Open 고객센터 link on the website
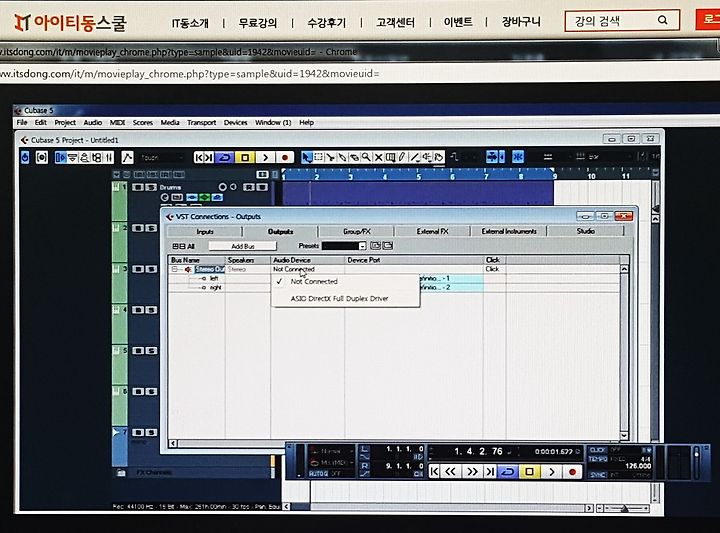 point(395,22)
